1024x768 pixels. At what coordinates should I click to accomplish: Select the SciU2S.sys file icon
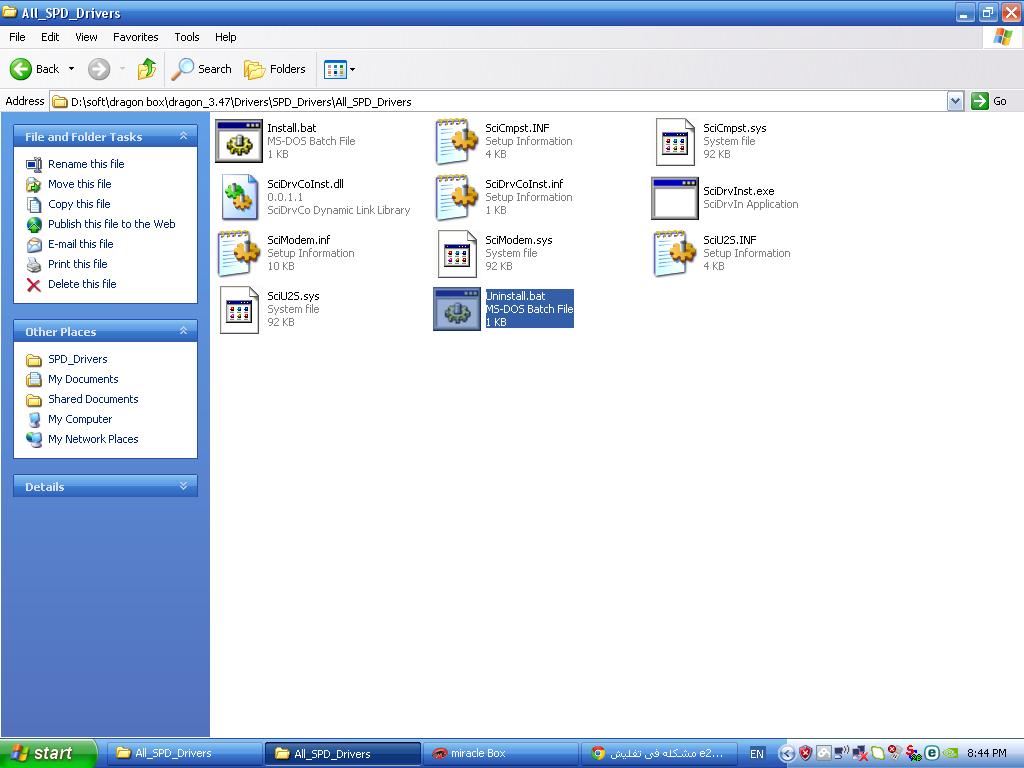pyautogui.click(x=238, y=310)
